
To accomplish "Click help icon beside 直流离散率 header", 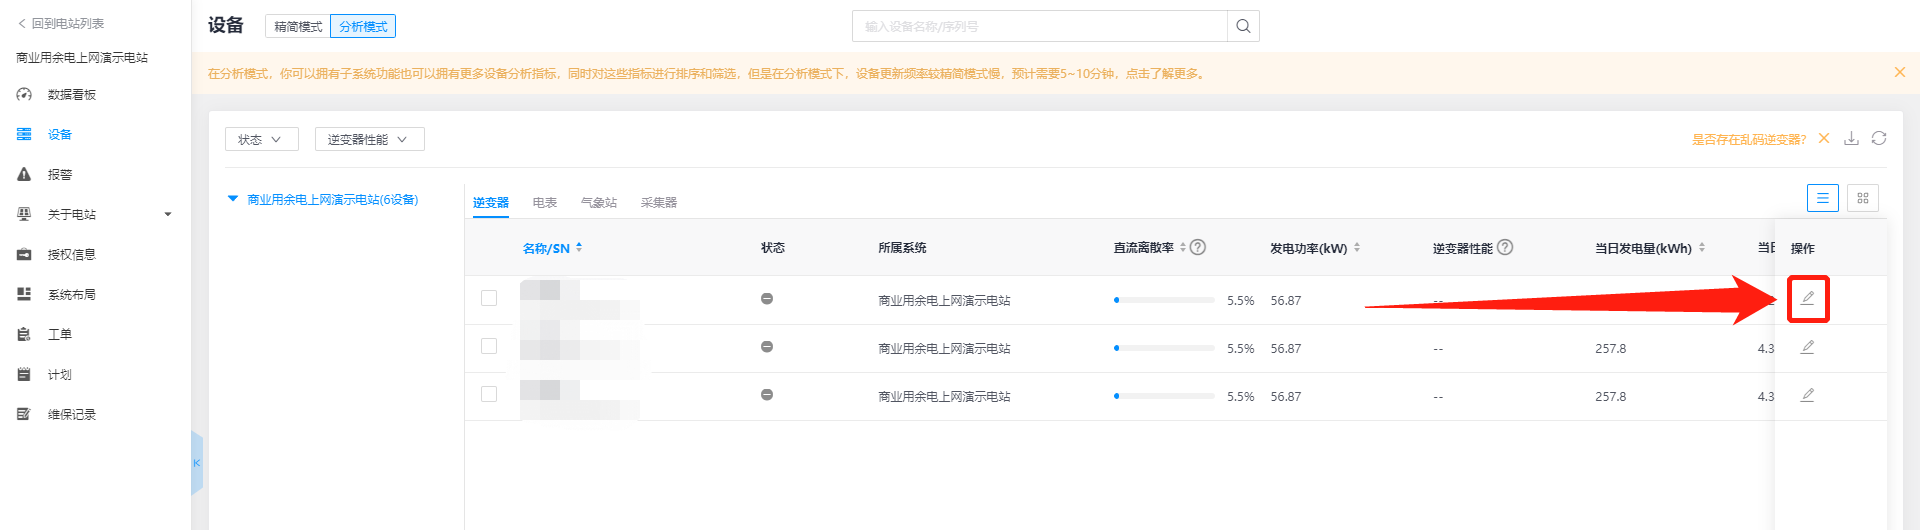I will point(1198,247).
